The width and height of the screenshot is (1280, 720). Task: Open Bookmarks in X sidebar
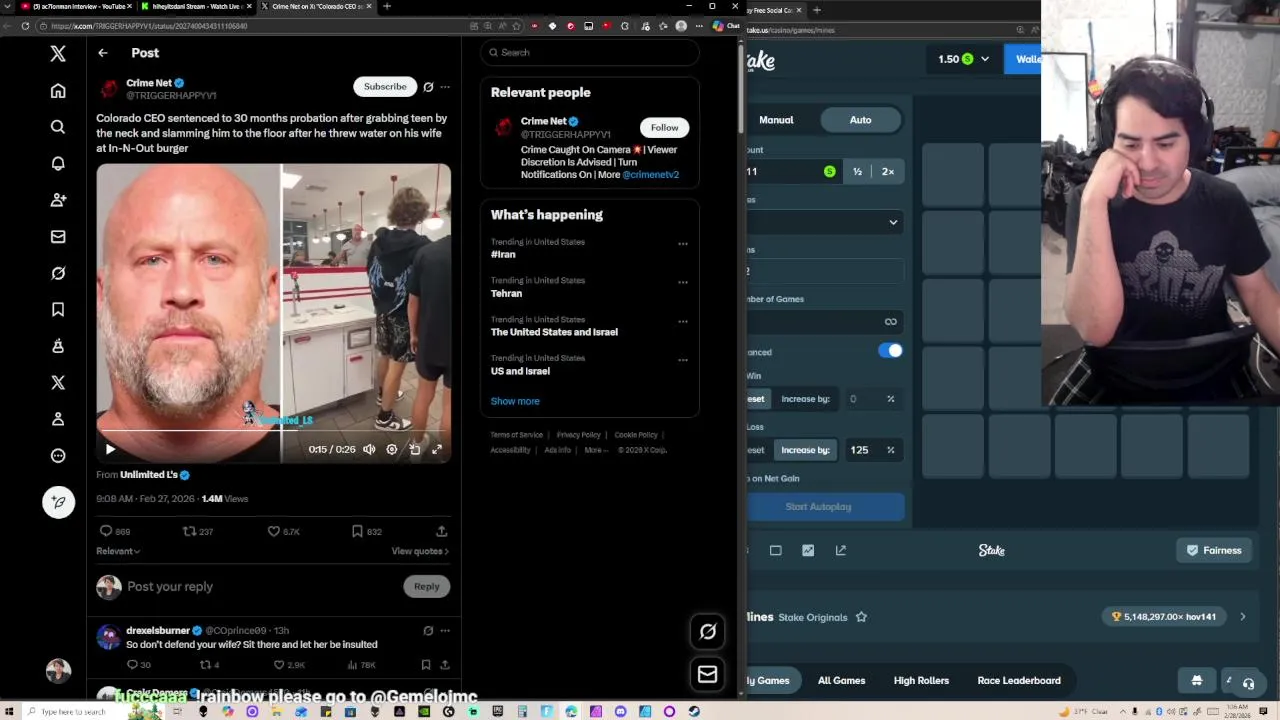(58, 310)
